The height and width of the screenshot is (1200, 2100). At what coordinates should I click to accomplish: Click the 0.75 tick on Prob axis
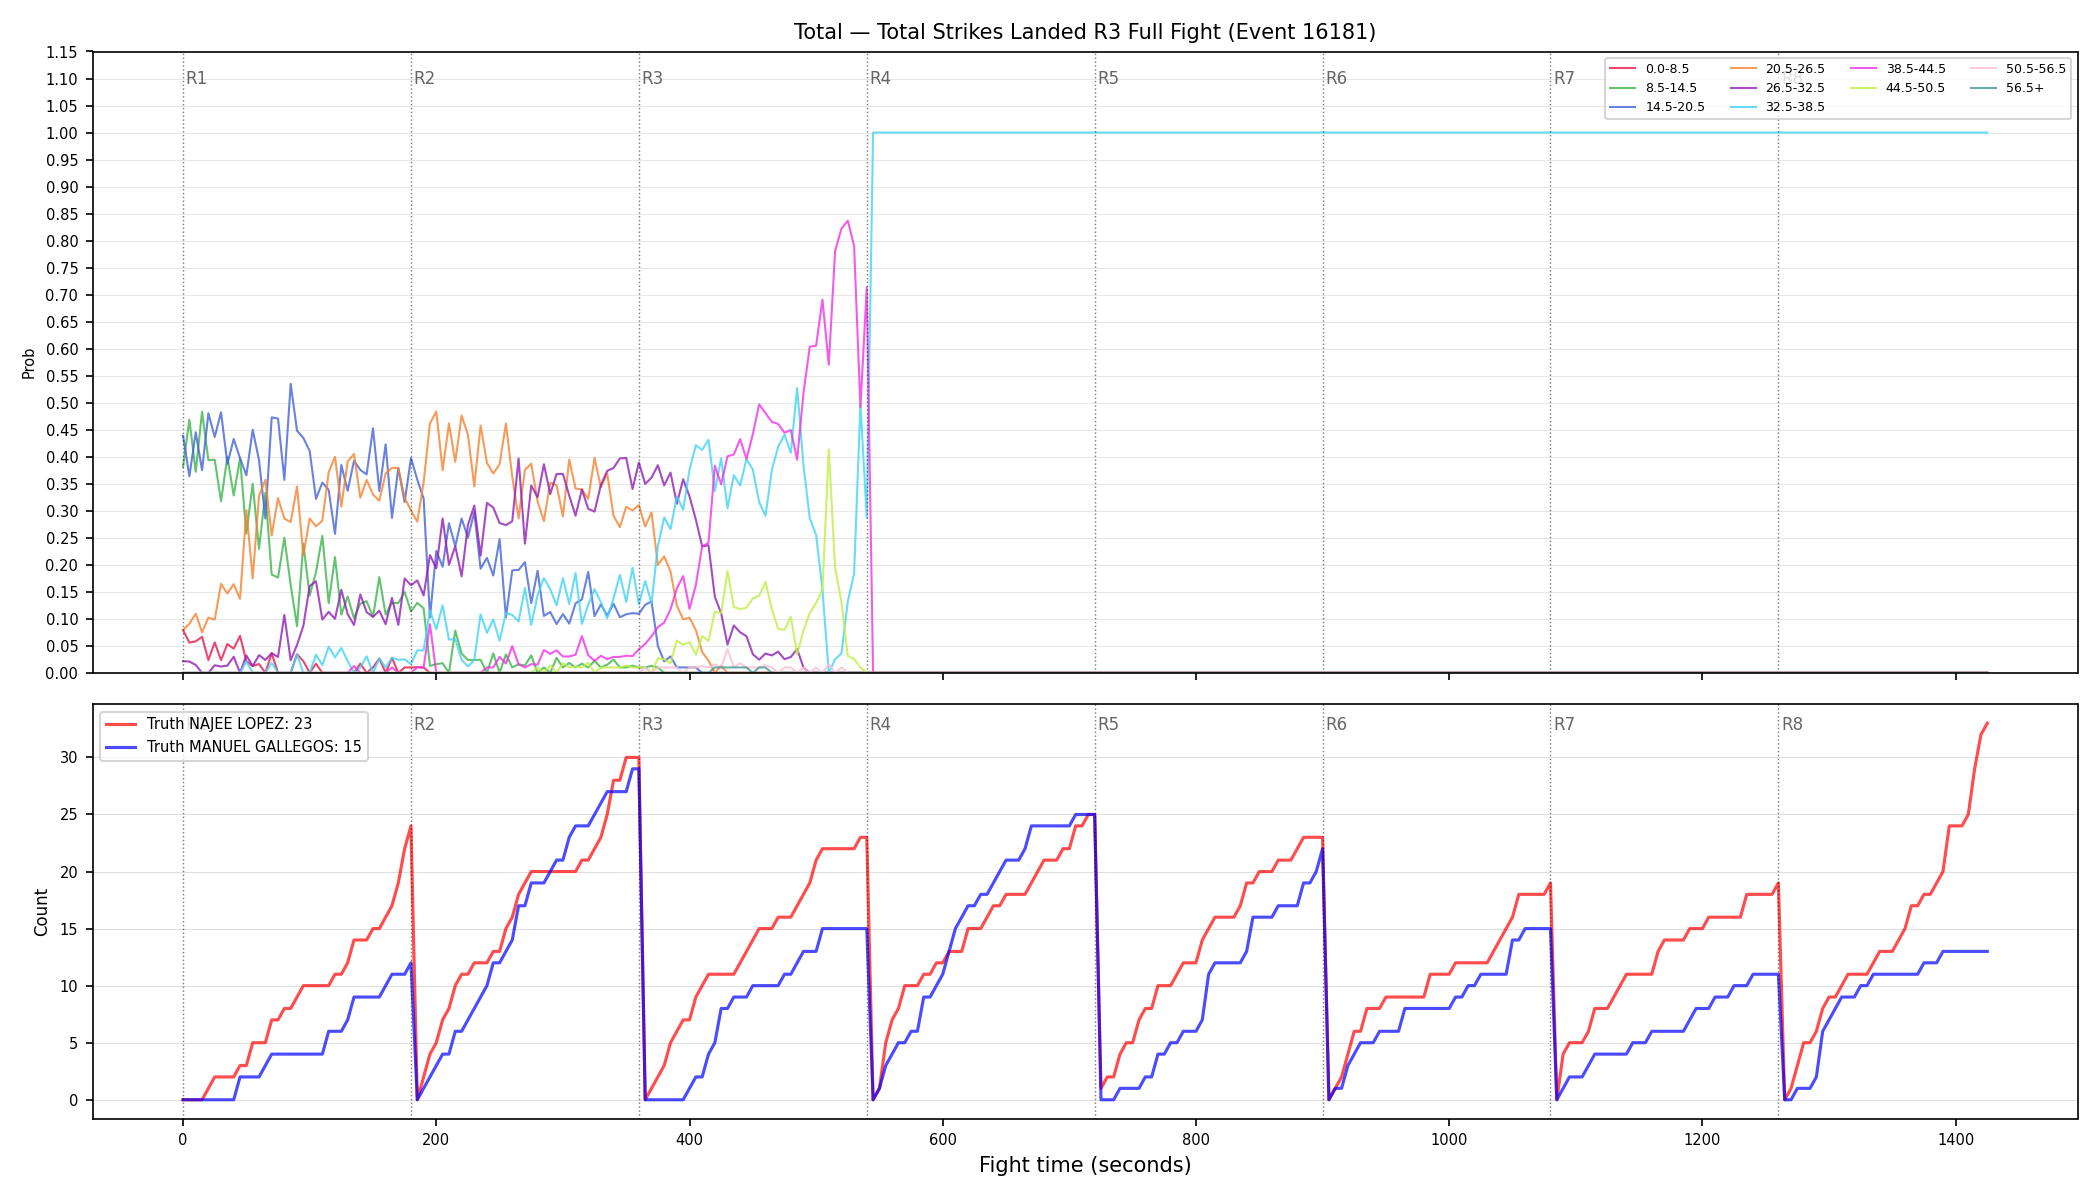[x=62, y=268]
